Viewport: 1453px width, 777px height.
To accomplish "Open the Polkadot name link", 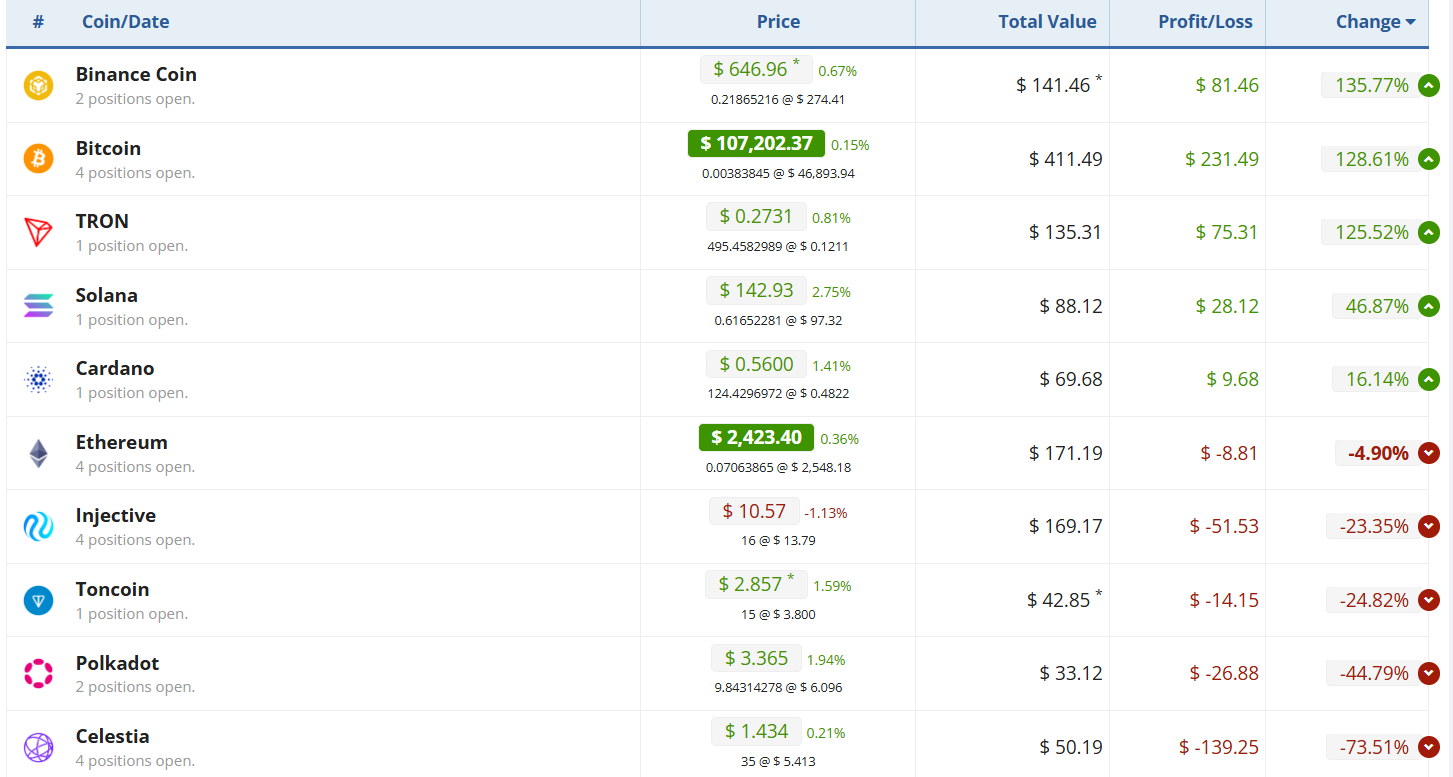I will pos(117,663).
